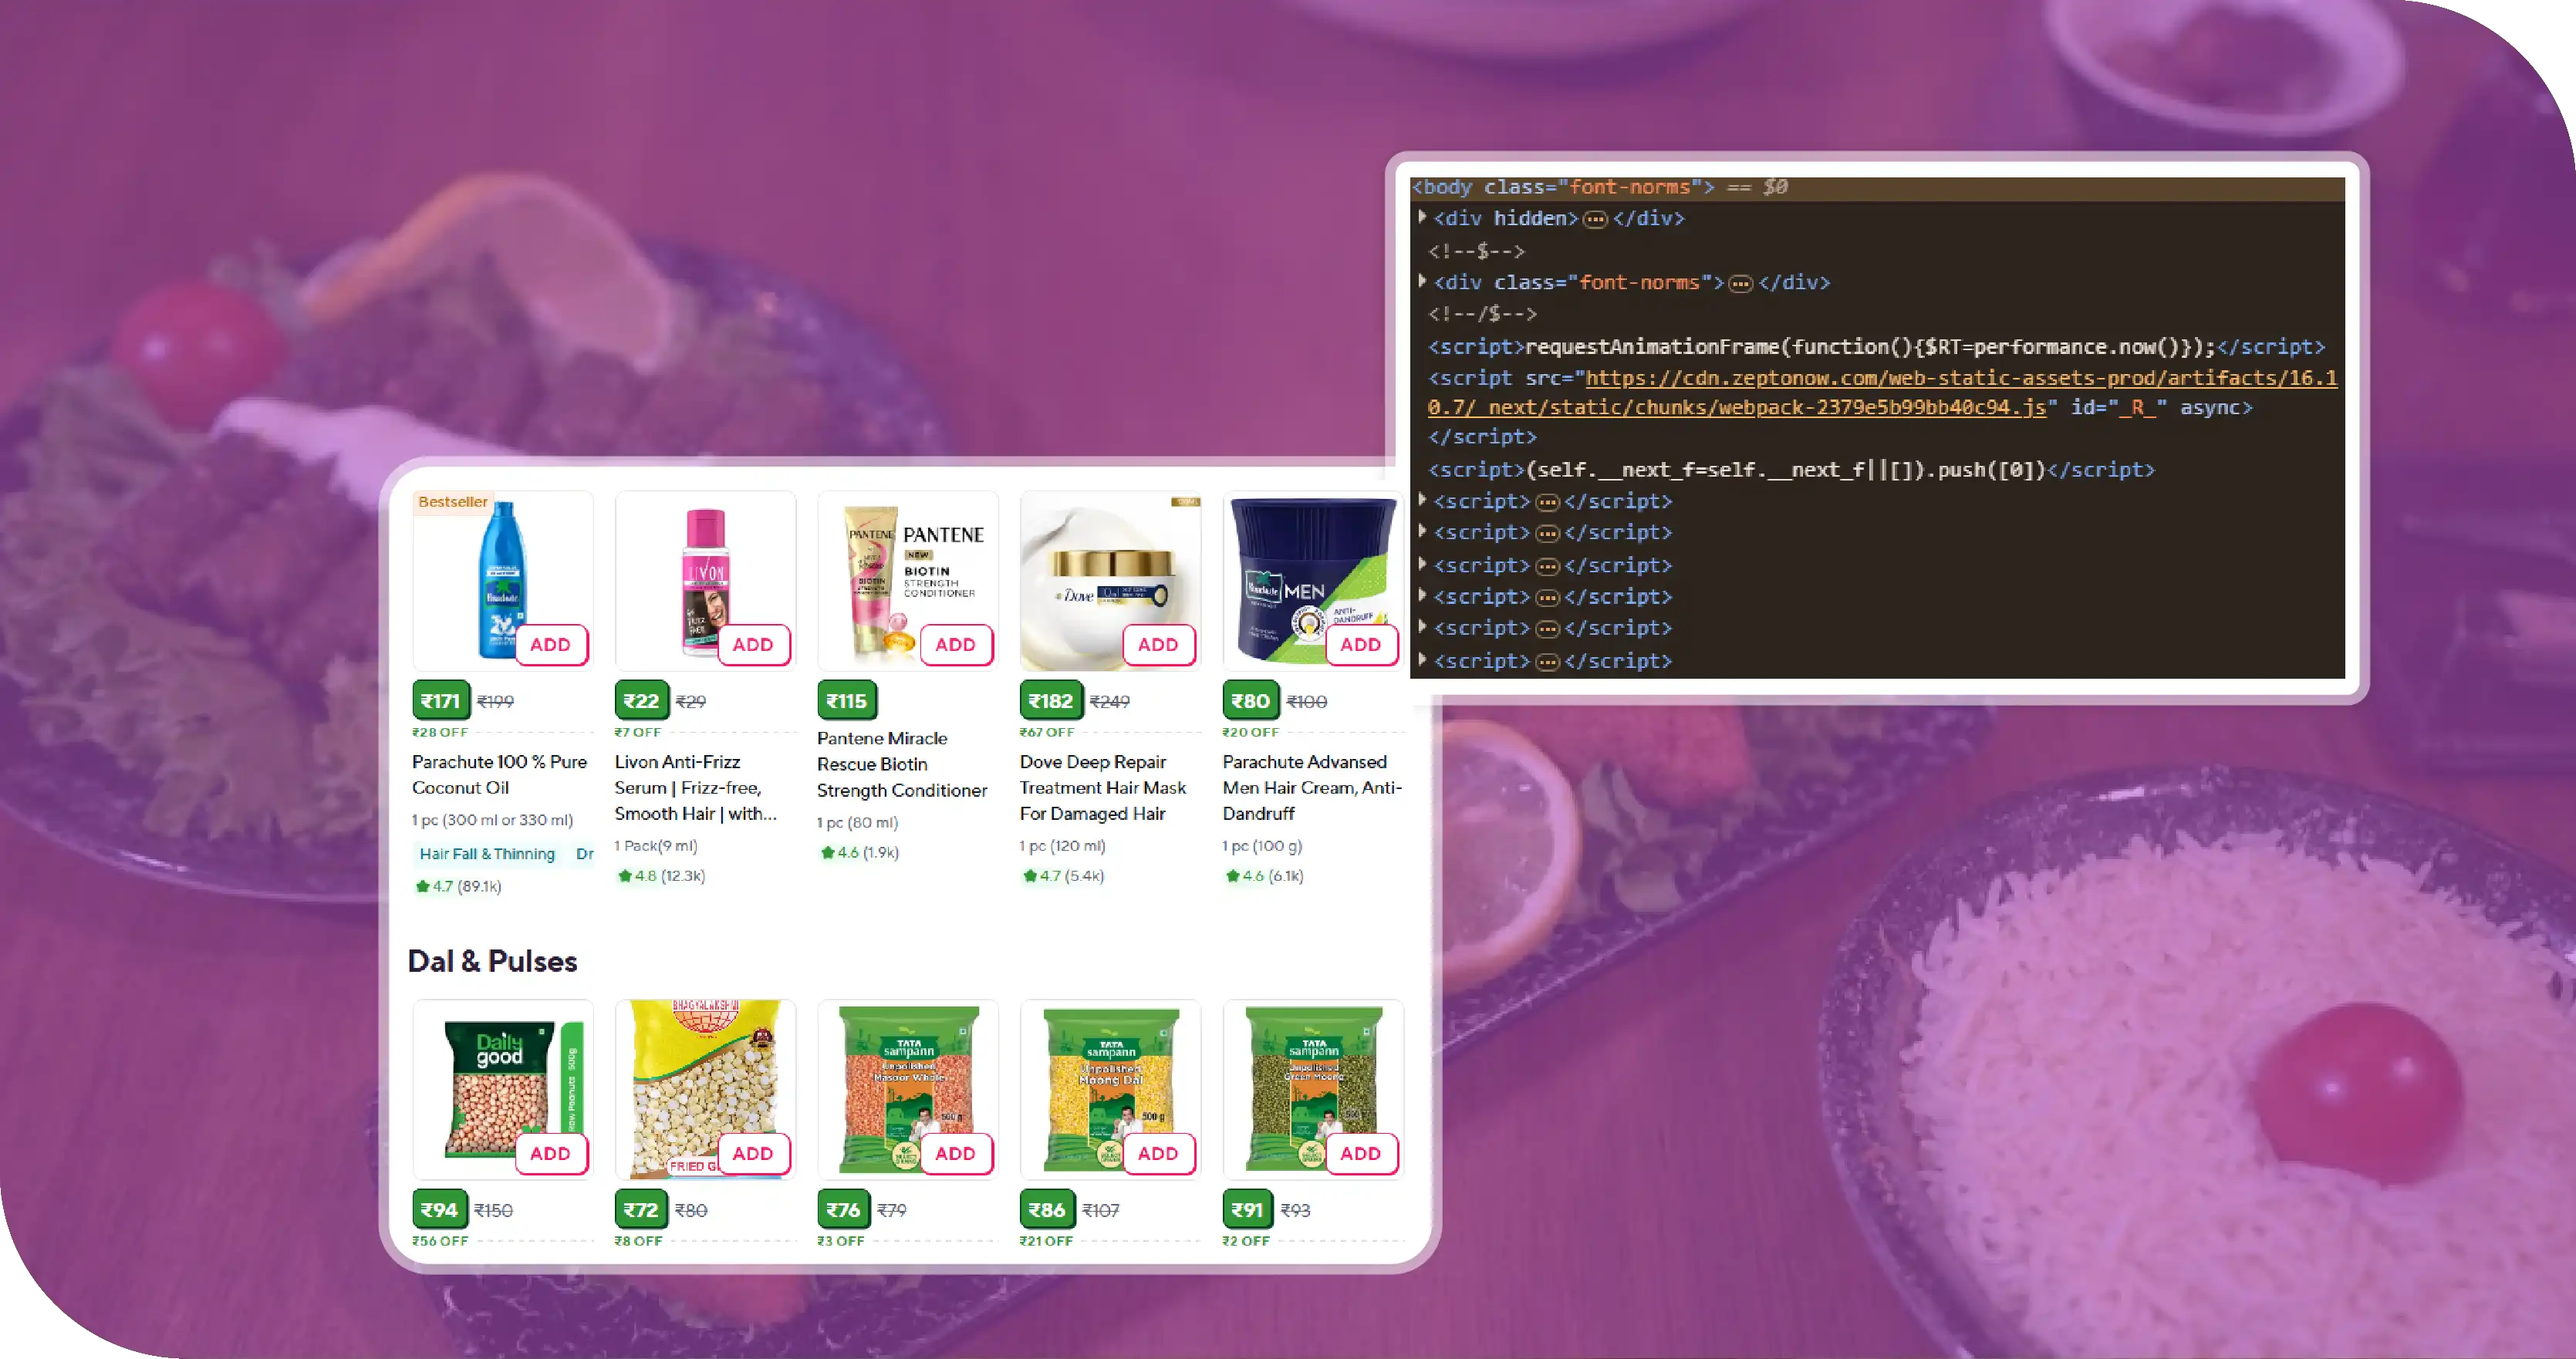Click the ₹67 OFF discount label
This screenshot has width=2576, height=1359.
(x=1047, y=733)
